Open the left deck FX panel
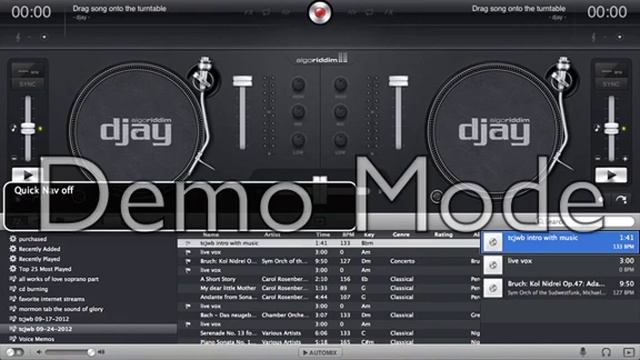 pyautogui.click(x=248, y=12)
